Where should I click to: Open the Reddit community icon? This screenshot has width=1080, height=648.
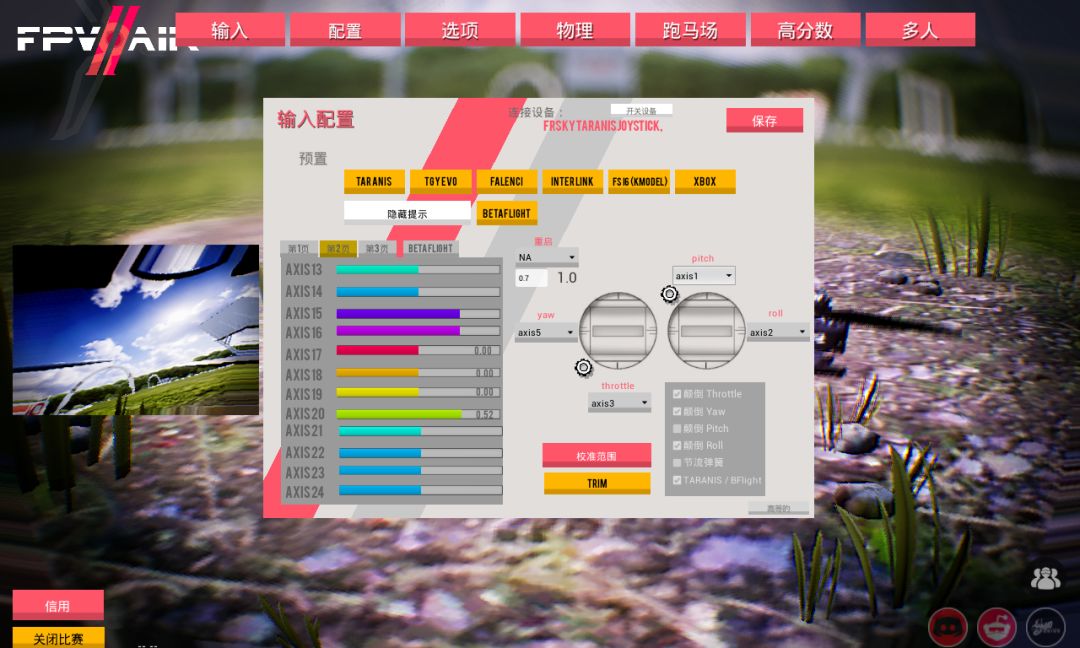996,626
